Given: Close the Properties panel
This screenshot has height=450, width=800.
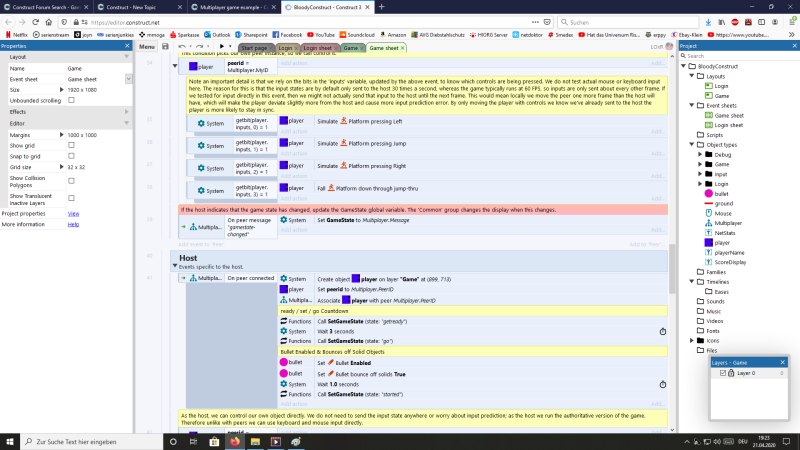Looking at the screenshot, I should (x=127, y=46).
